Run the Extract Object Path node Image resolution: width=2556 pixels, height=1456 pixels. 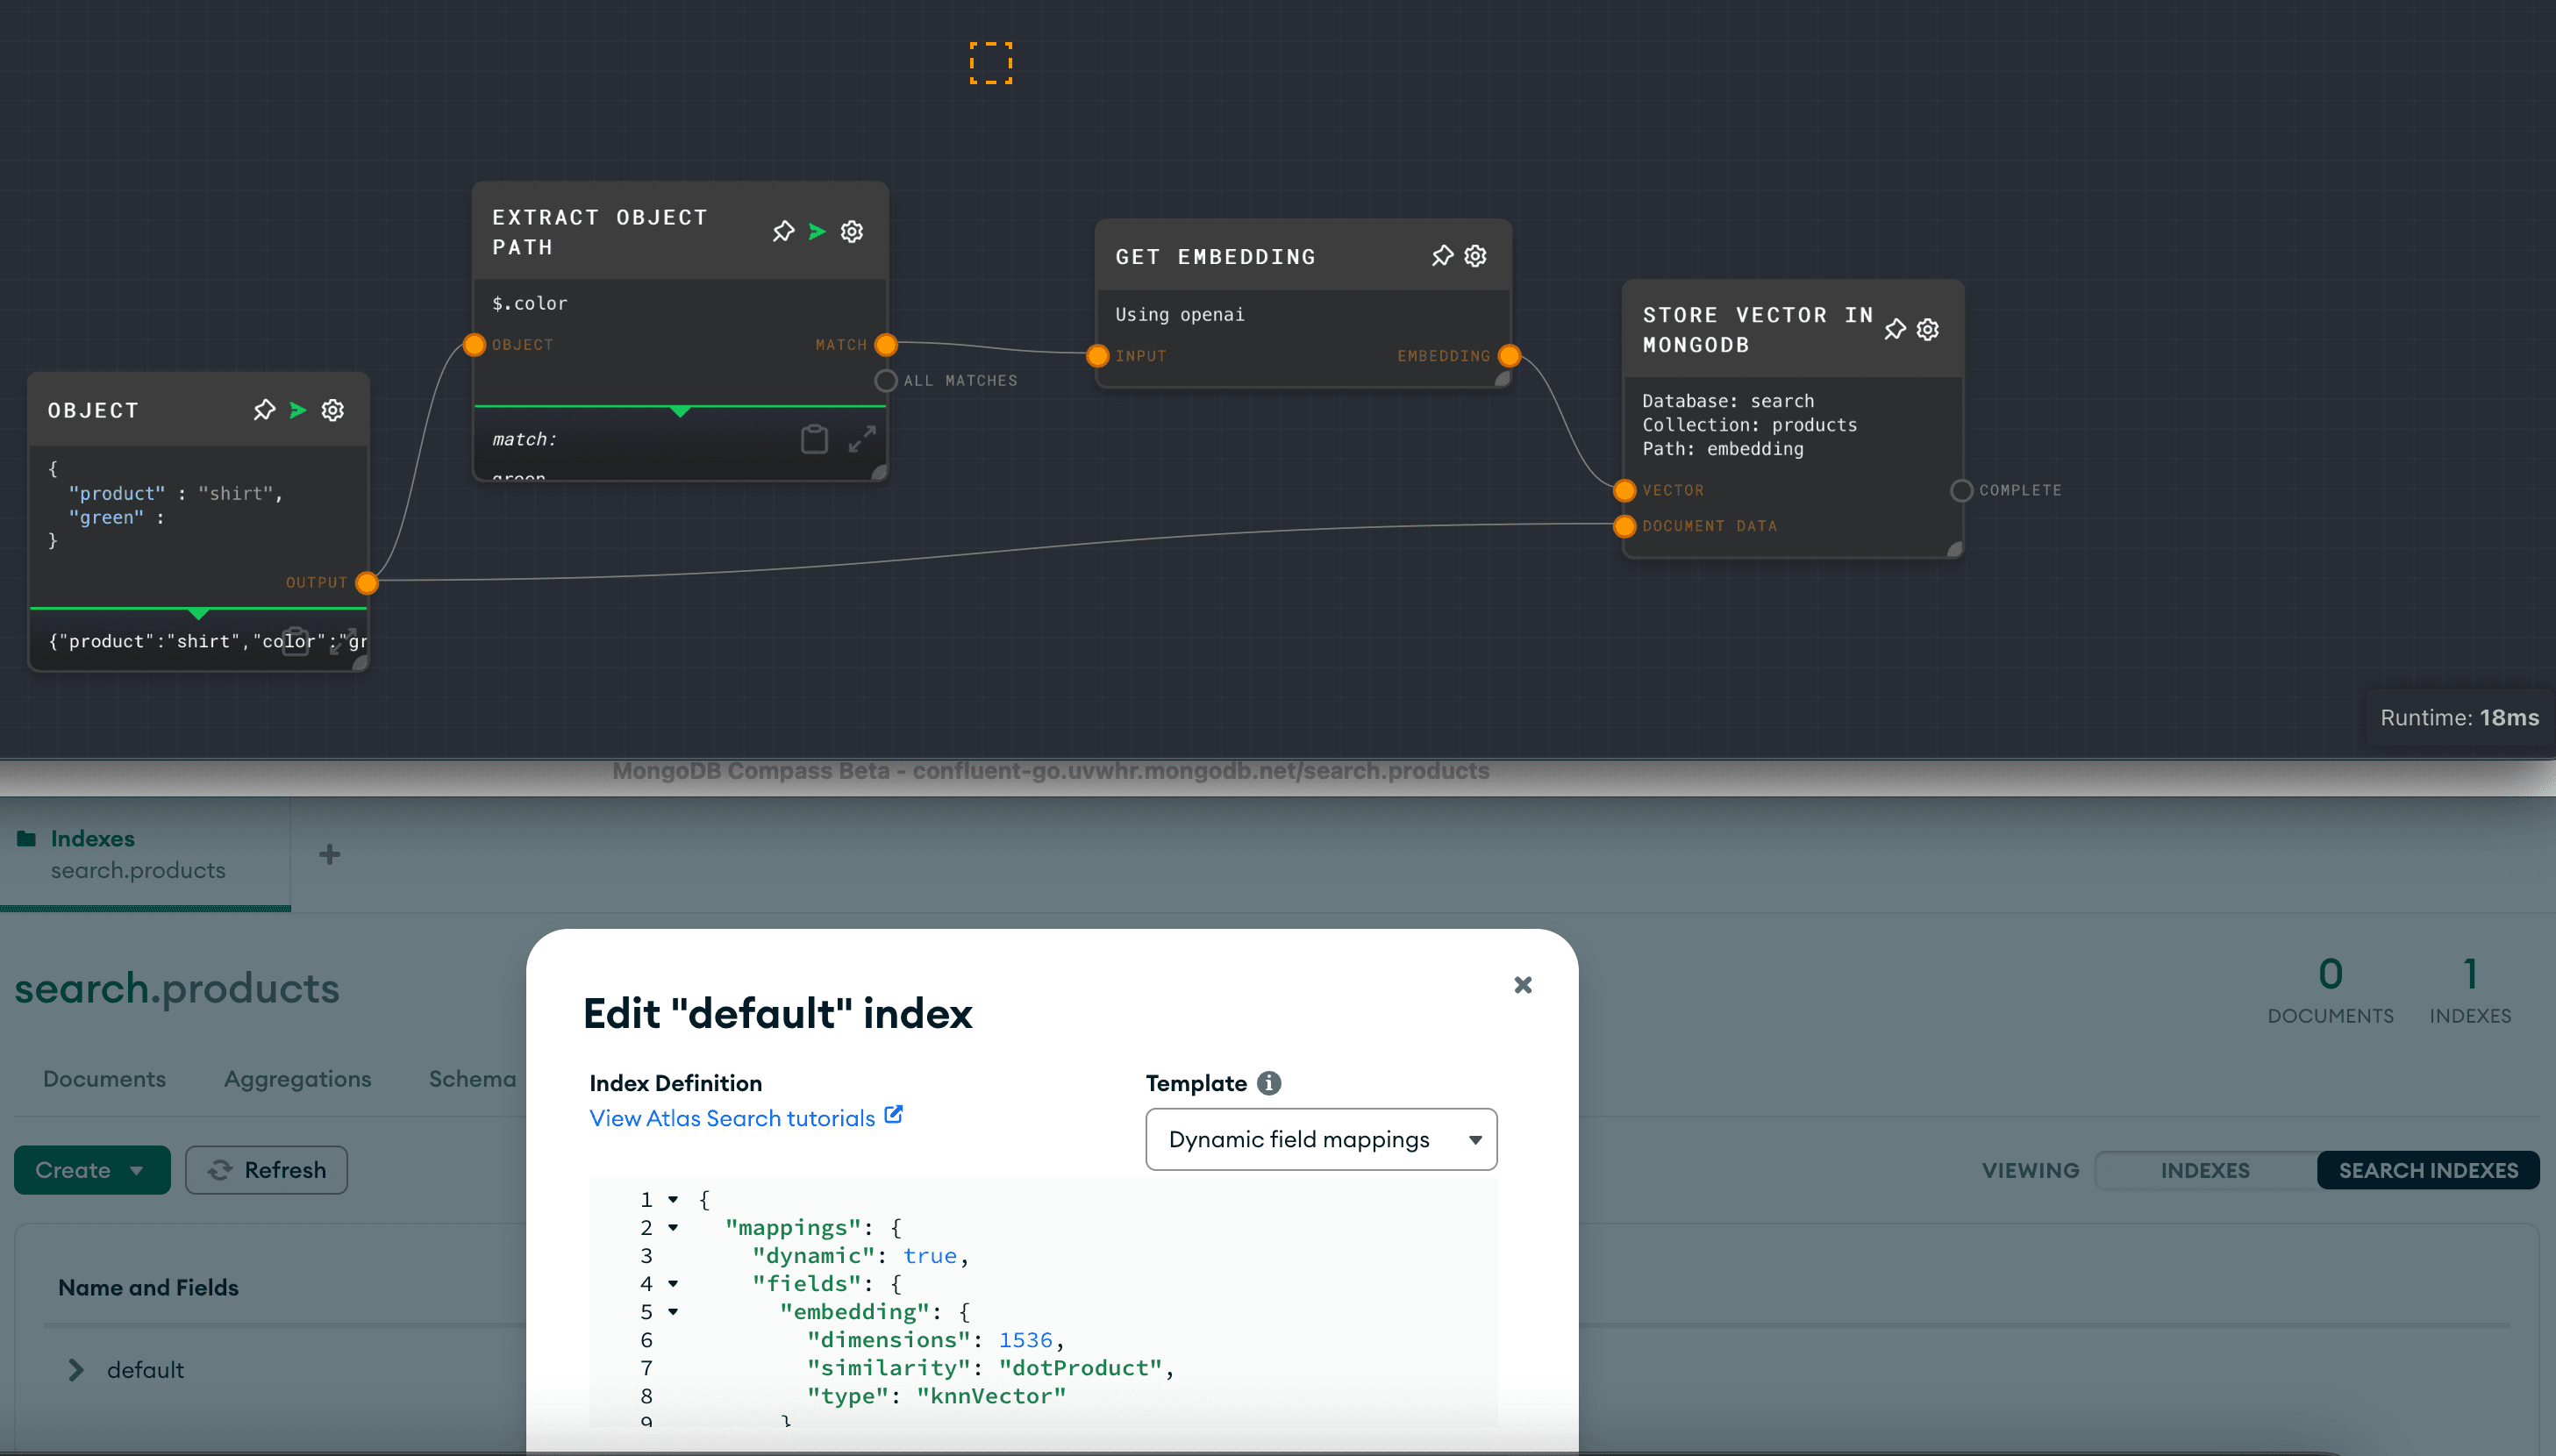[x=817, y=232]
